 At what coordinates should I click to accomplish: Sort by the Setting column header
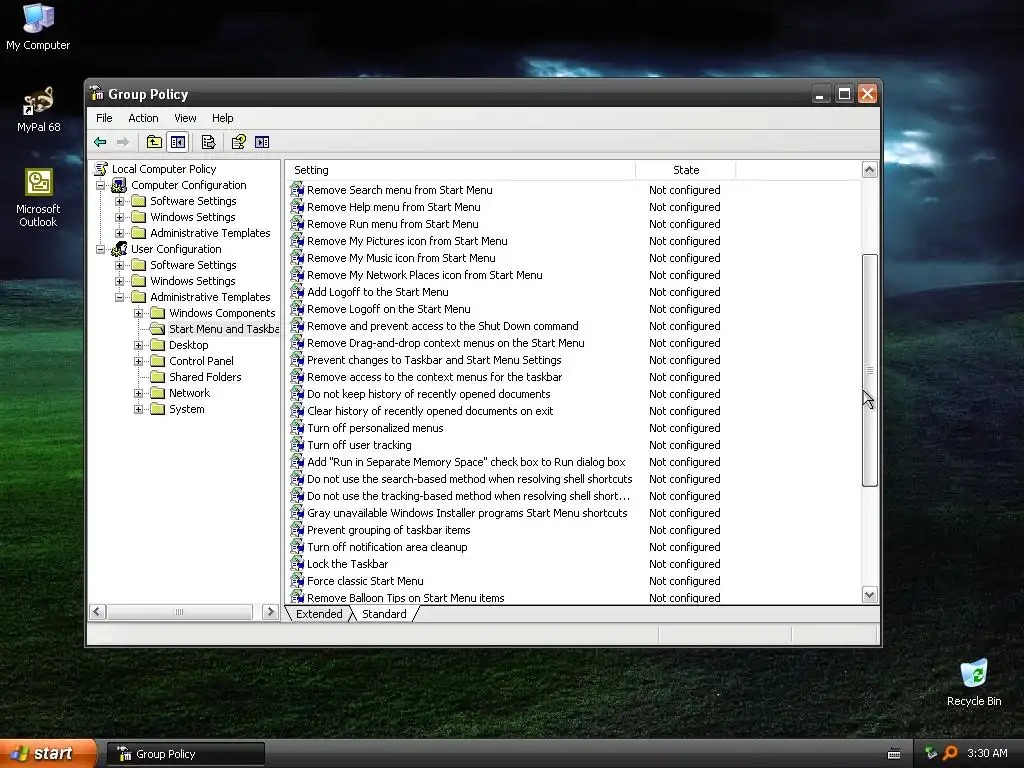point(460,170)
